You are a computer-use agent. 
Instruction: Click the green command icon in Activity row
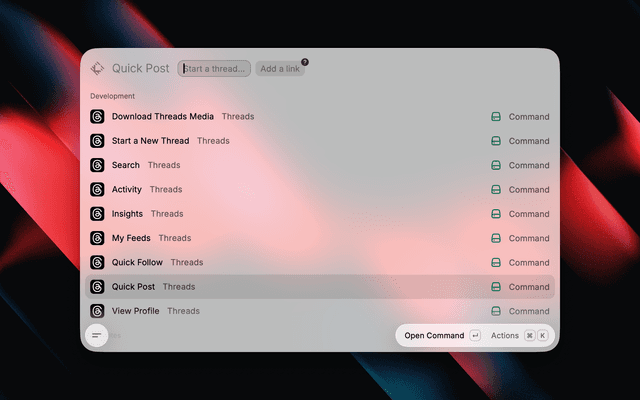(x=496, y=190)
